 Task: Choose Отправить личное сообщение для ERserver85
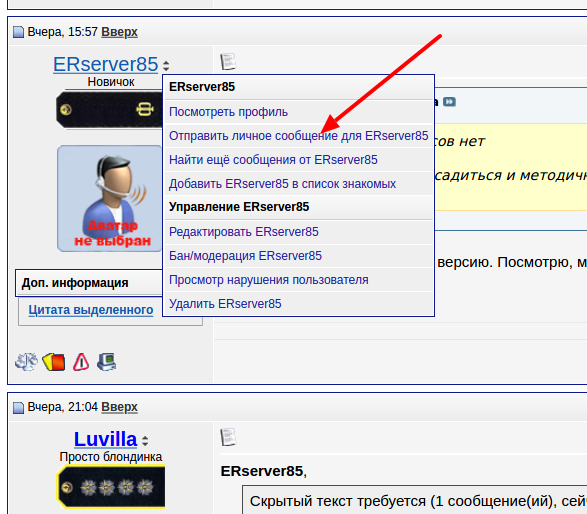[298, 136]
